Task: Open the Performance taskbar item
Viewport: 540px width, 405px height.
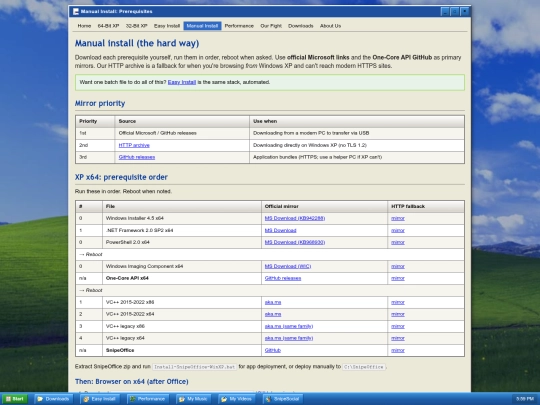Action: coord(148,399)
